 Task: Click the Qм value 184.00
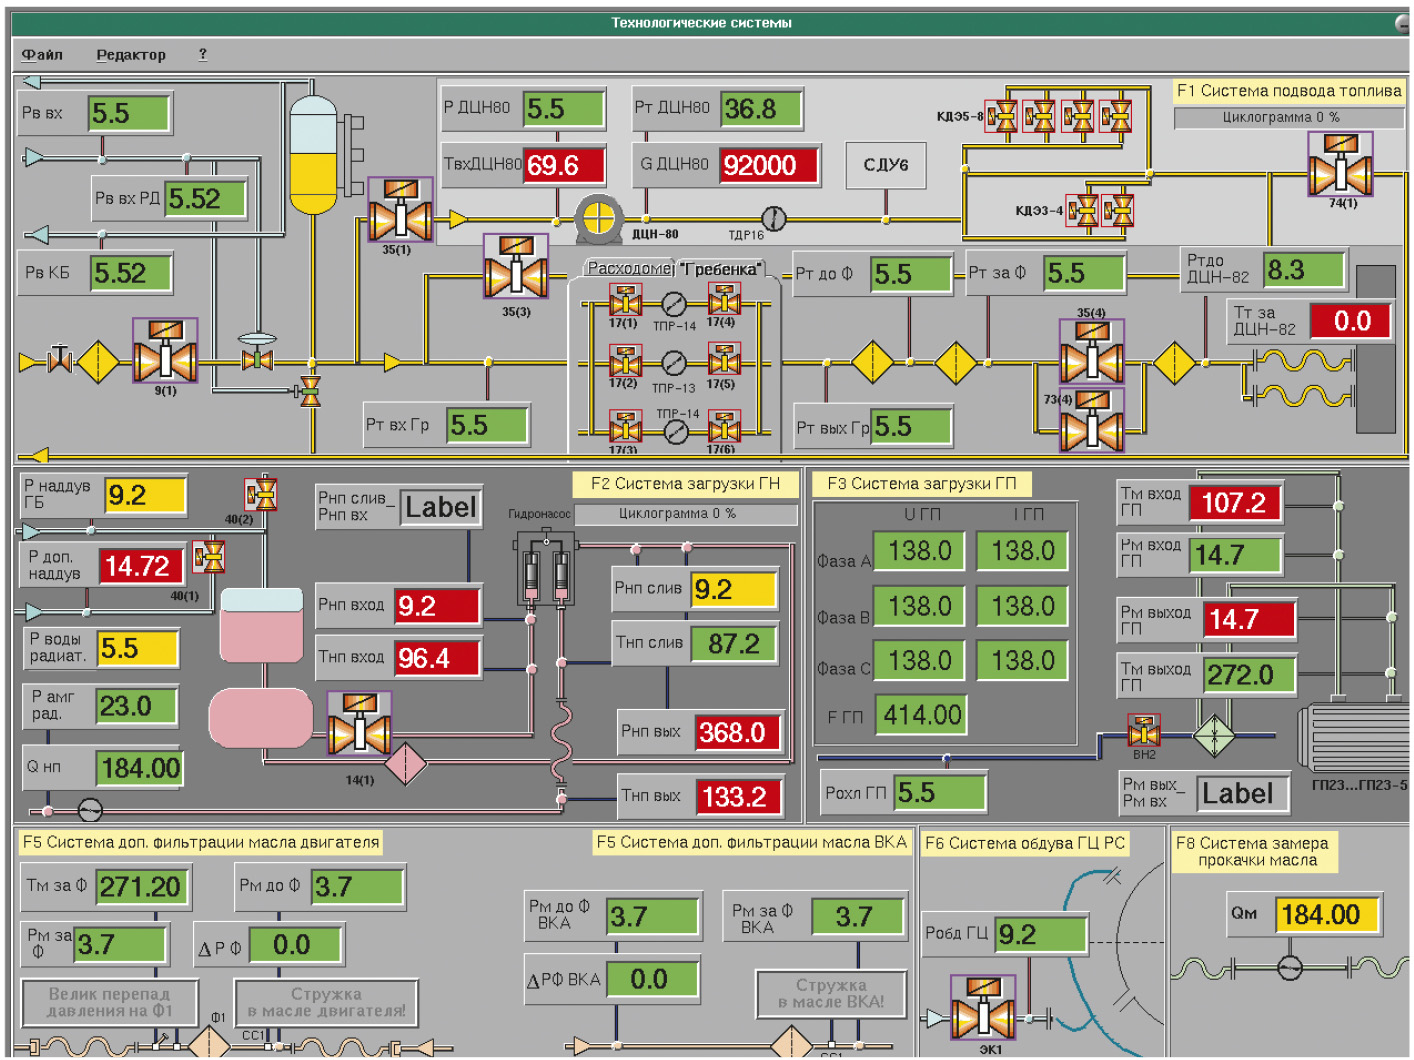1327,914
